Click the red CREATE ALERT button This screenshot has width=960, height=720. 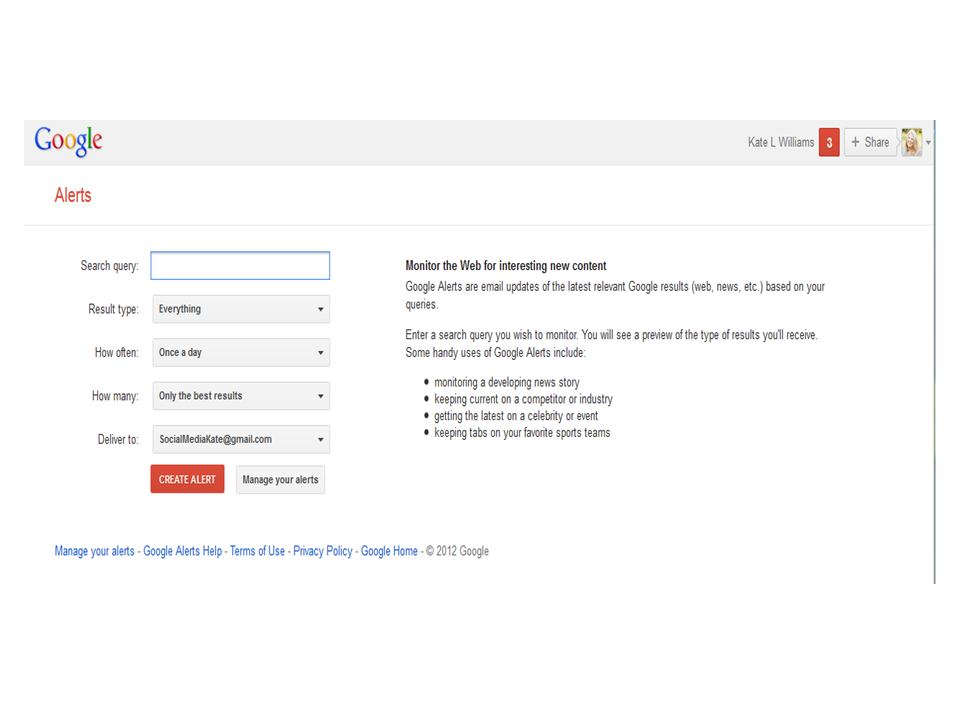pyautogui.click(x=187, y=479)
